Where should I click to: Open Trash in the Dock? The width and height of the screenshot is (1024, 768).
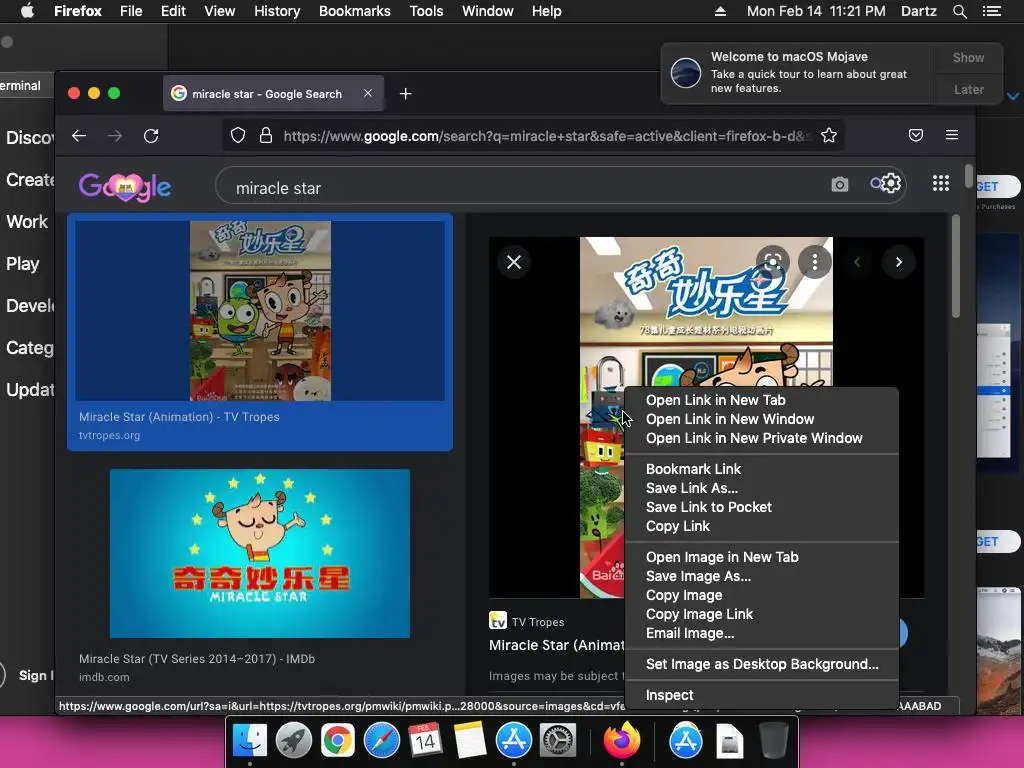(x=774, y=741)
